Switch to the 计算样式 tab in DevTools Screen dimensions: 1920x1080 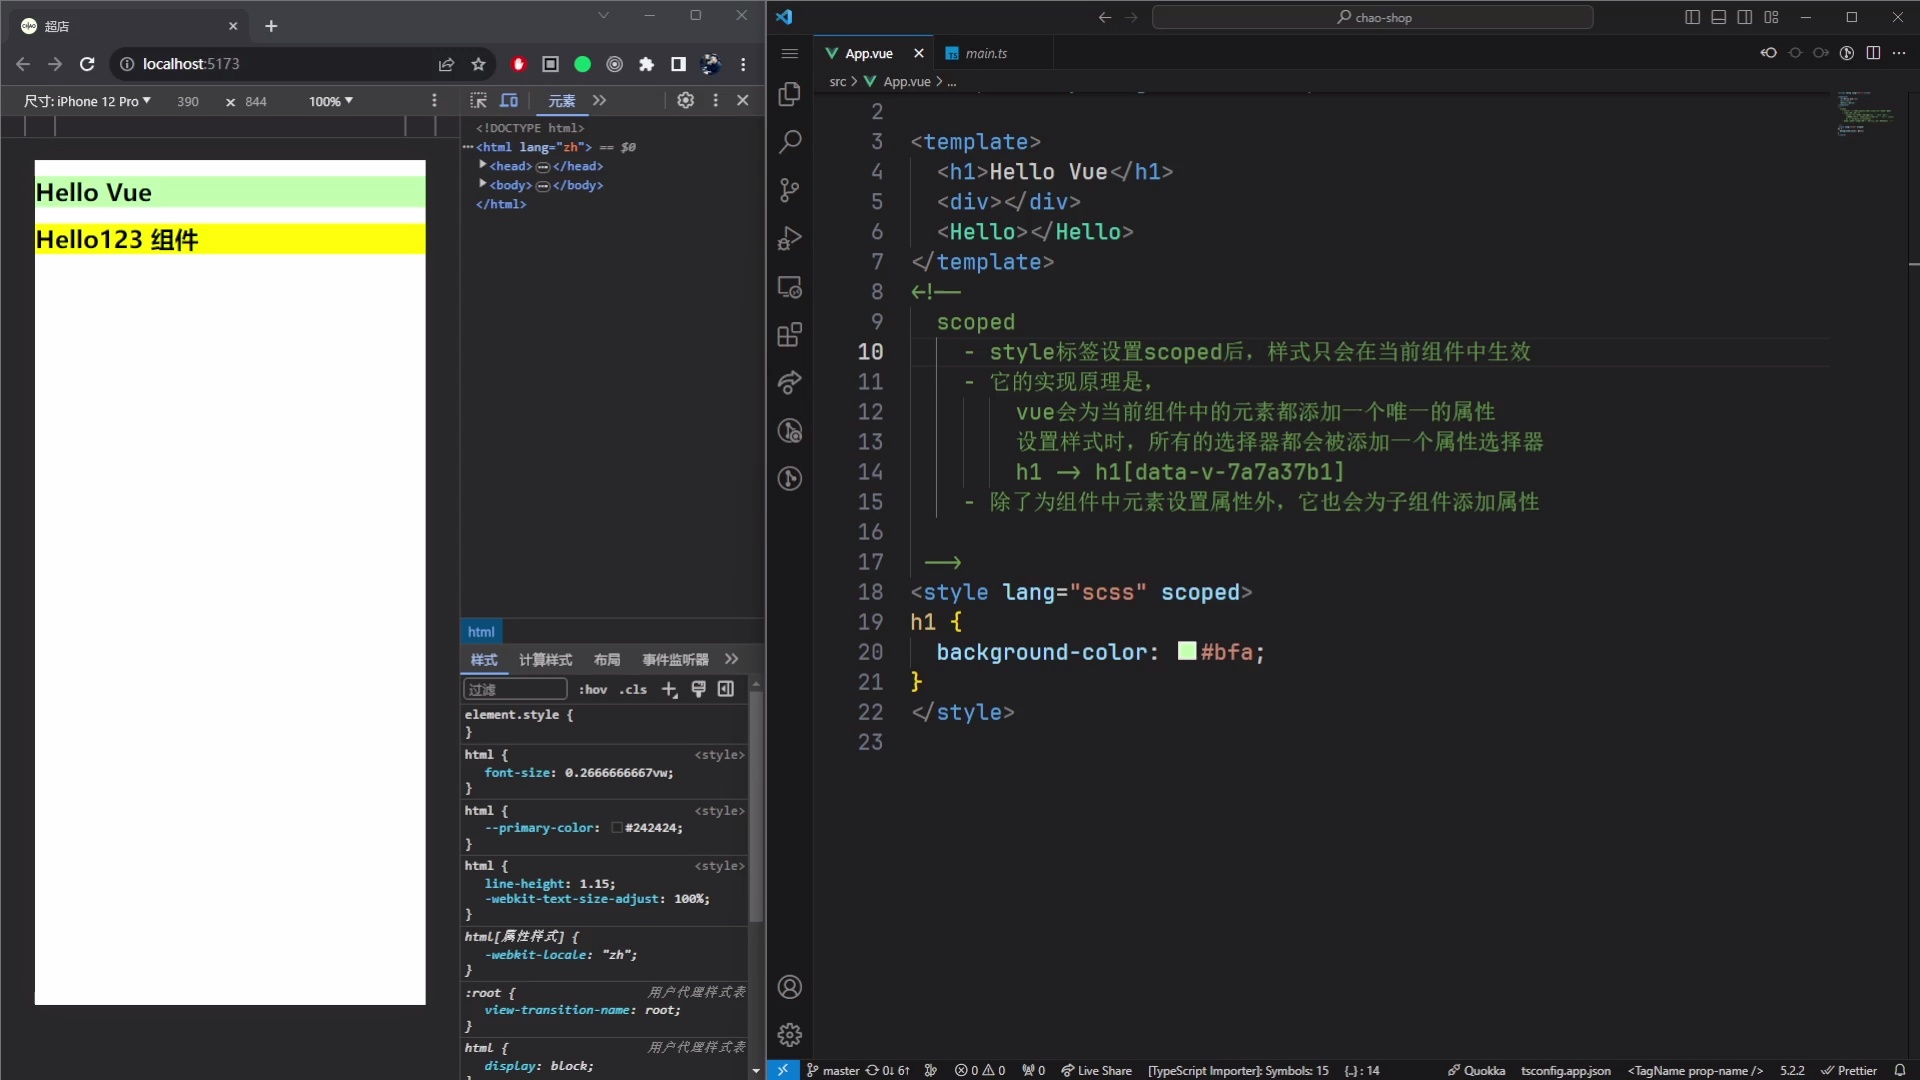(545, 660)
